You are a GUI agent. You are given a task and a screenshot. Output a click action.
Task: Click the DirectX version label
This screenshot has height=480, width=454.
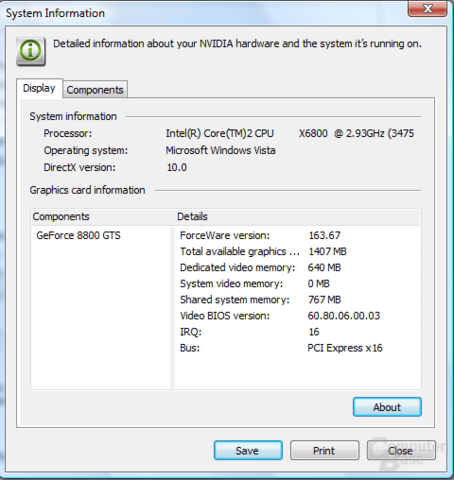pos(79,167)
